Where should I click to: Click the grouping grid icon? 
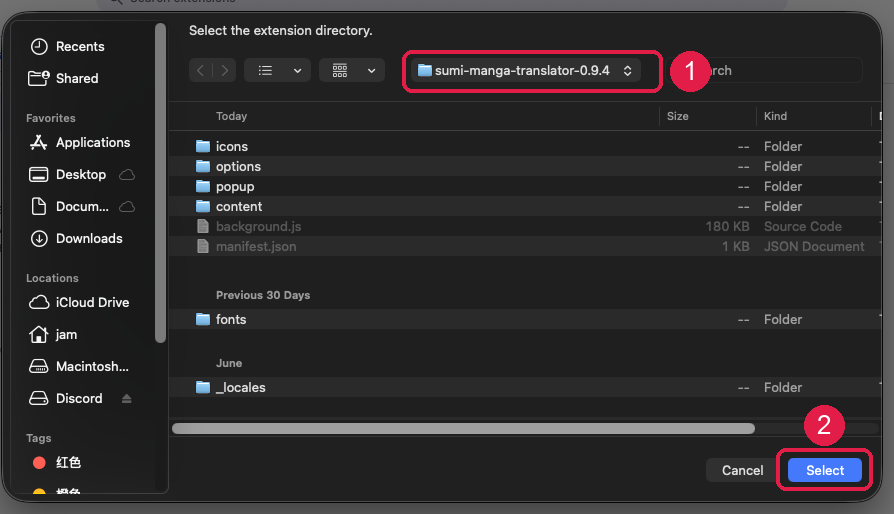click(340, 70)
